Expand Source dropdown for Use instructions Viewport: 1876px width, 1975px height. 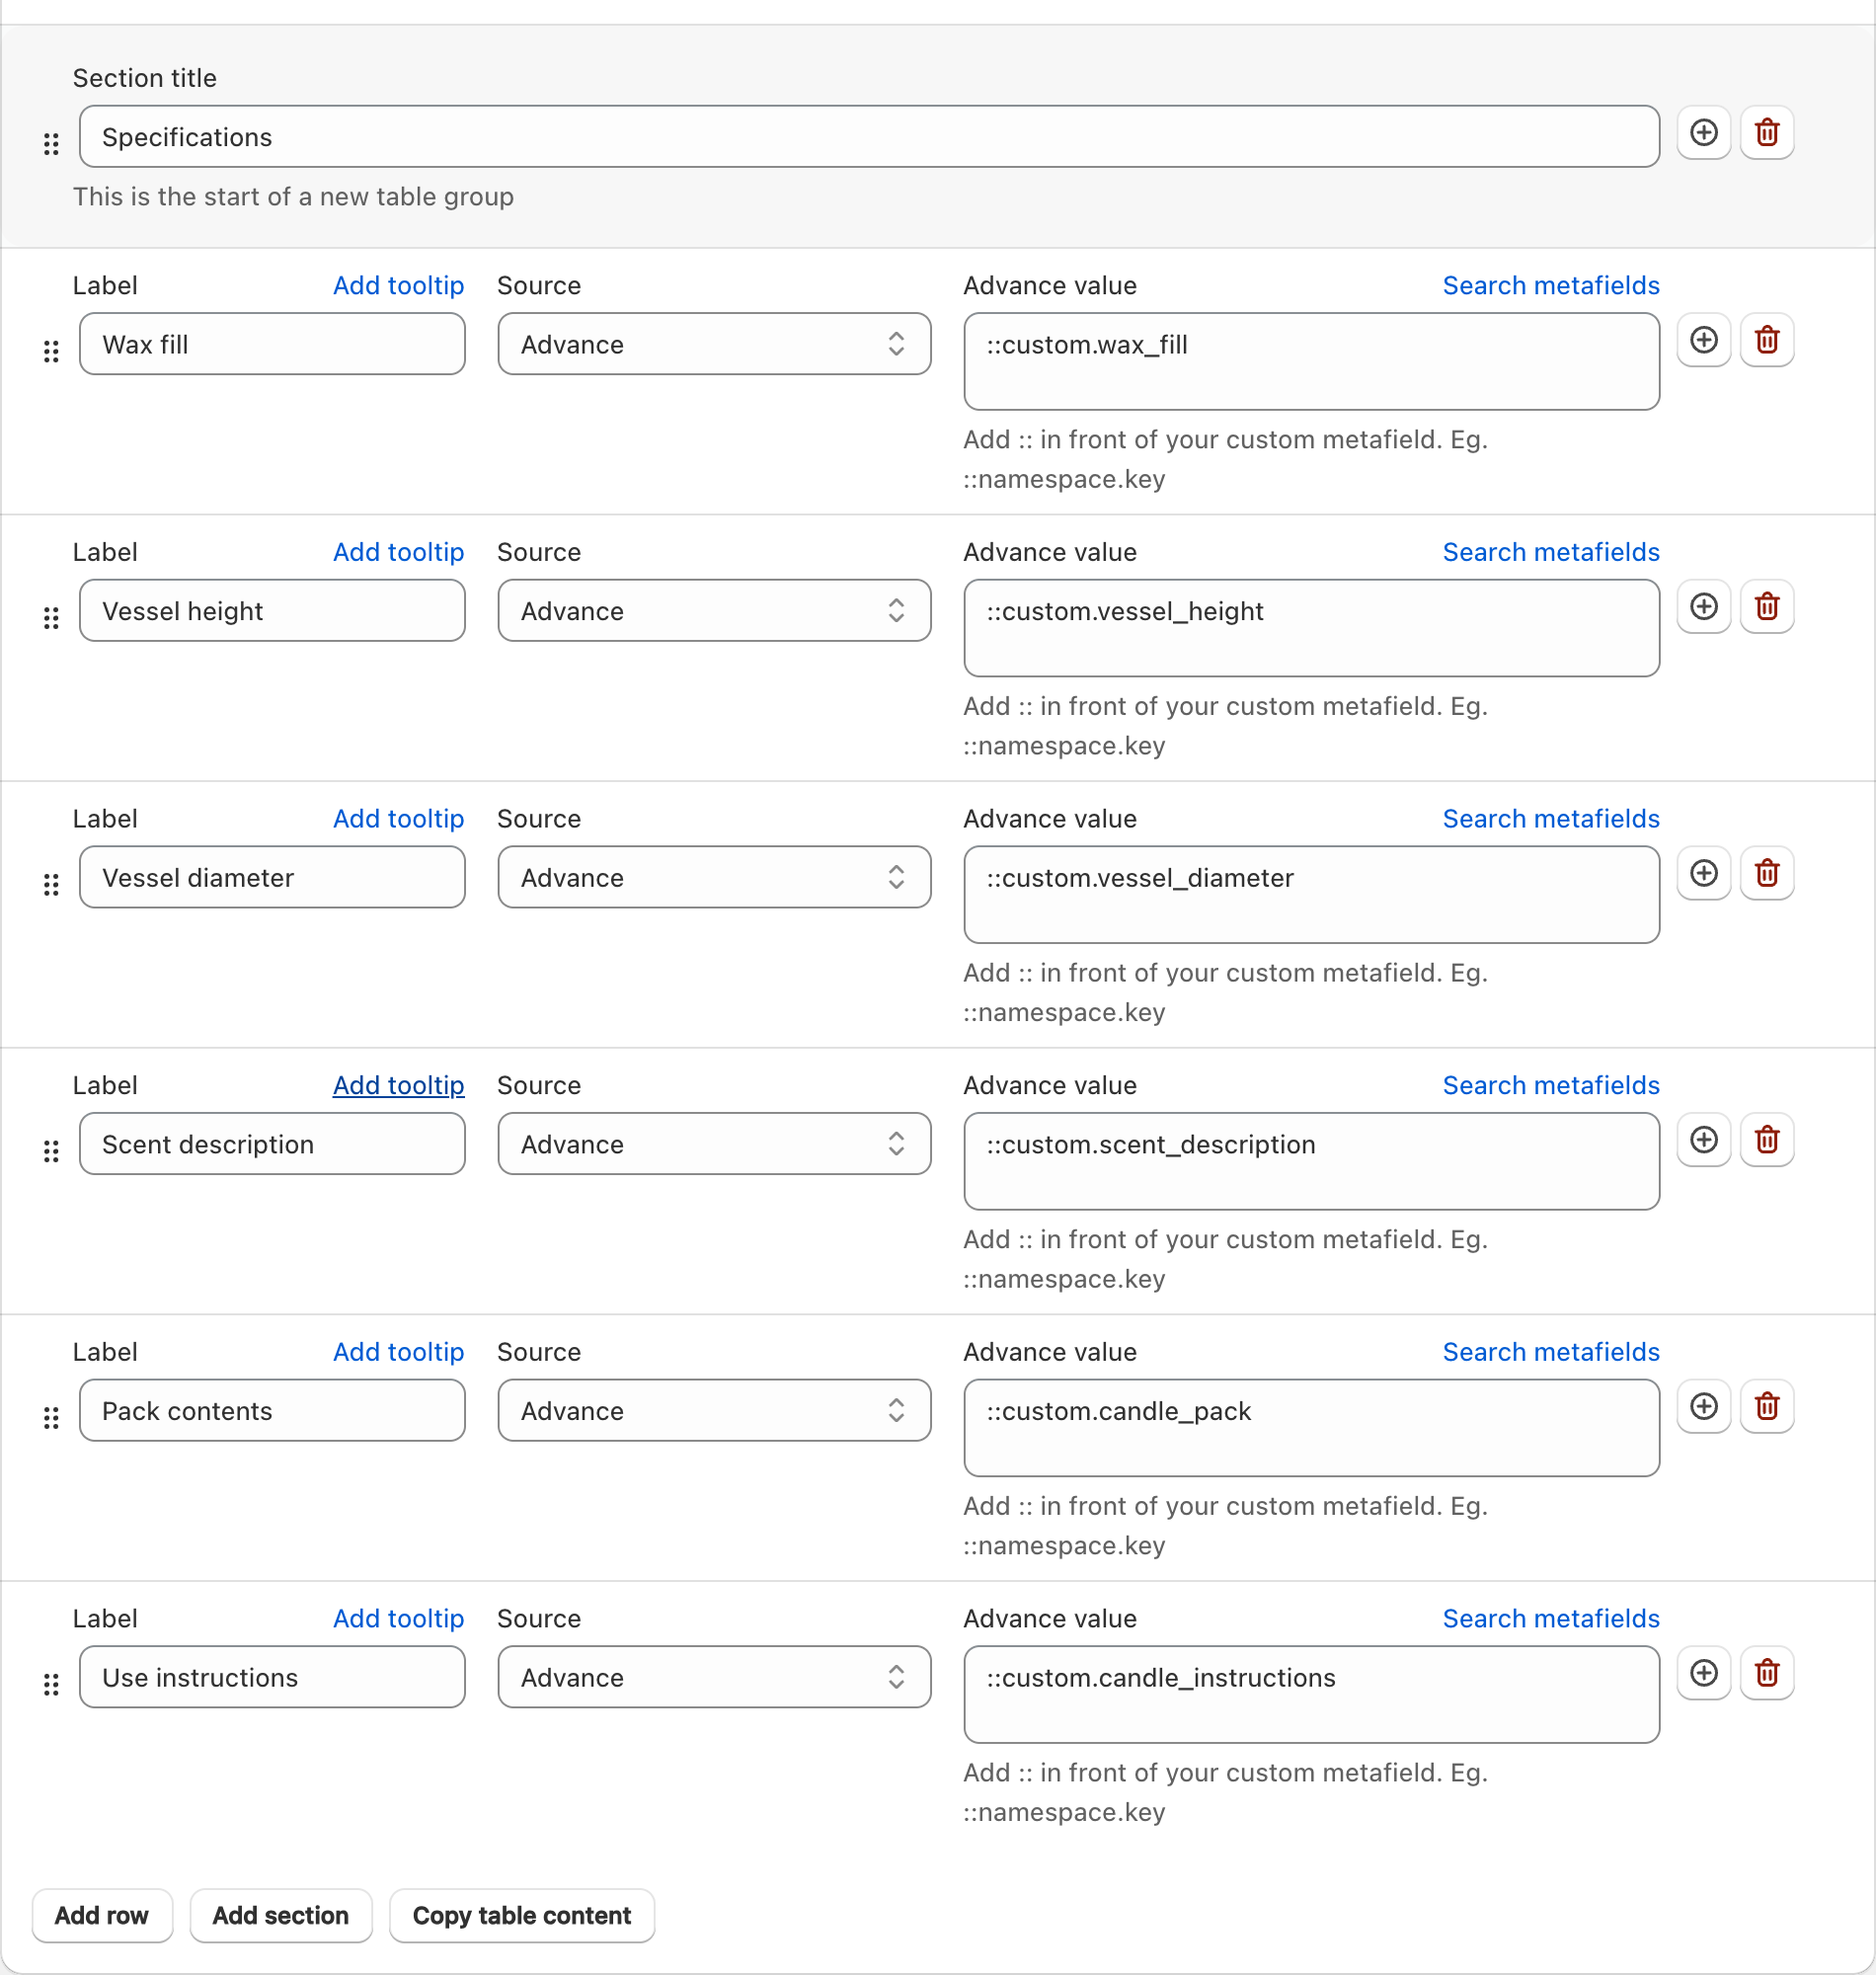point(714,1677)
